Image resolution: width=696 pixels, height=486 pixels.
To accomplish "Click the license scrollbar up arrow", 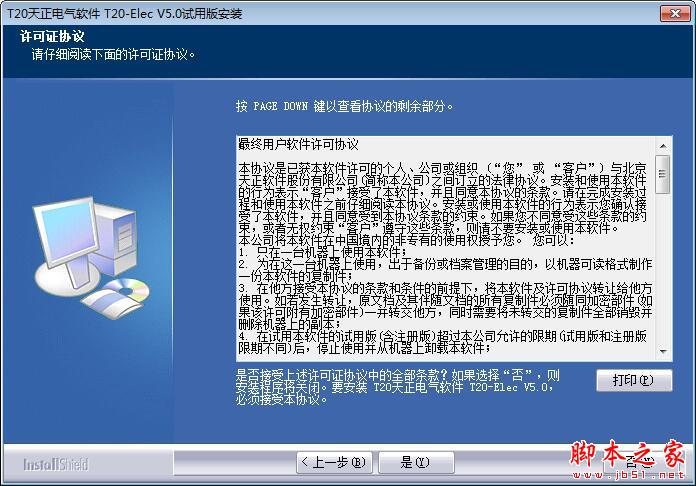I will click(663, 146).
